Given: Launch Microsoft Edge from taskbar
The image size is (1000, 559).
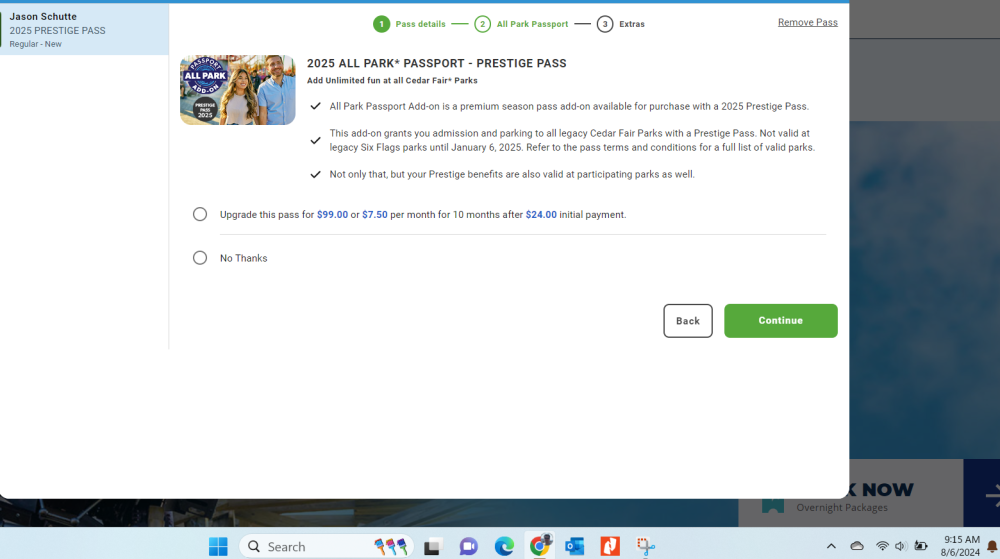Looking at the screenshot, I should tap(504, 546).
